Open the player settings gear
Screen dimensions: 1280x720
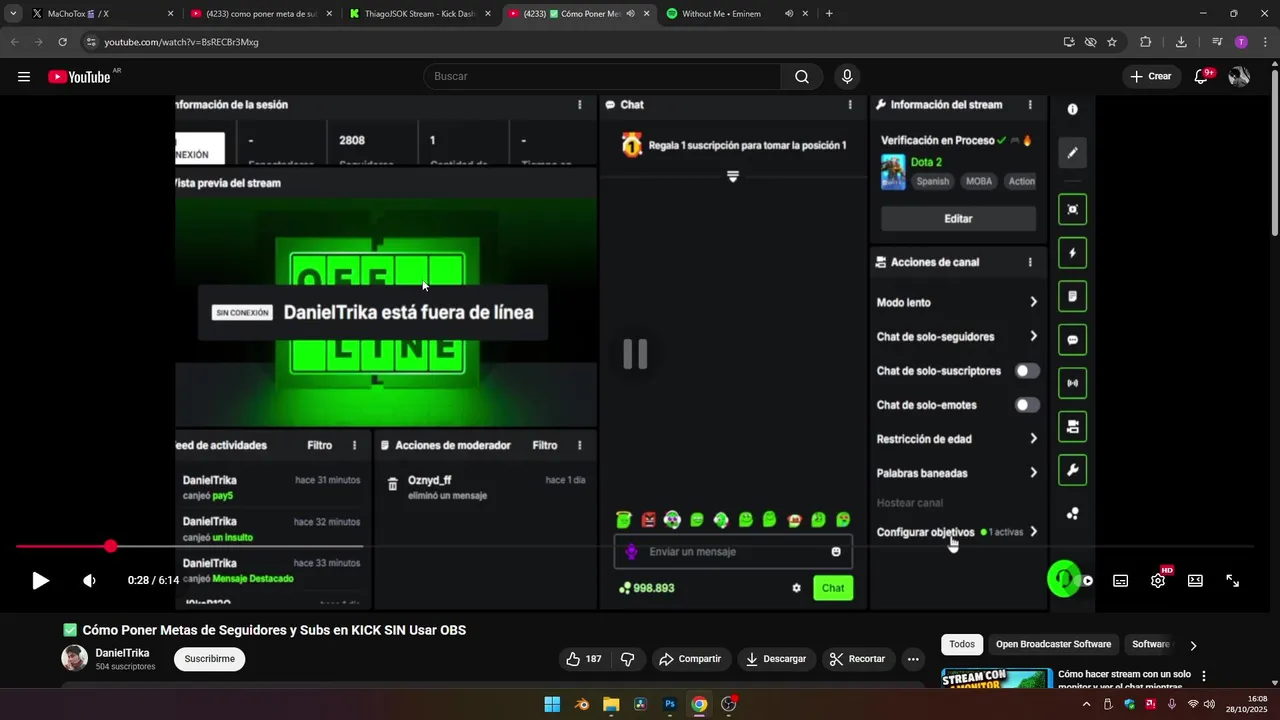[x=1158, y=581]
